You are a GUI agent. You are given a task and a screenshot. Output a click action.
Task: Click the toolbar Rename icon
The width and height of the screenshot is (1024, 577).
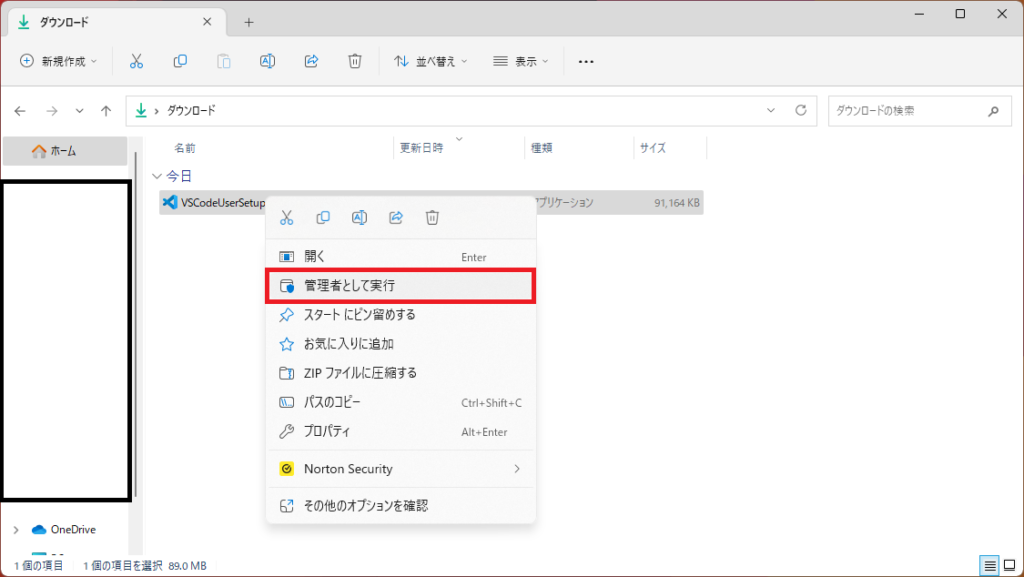point(267,61)
